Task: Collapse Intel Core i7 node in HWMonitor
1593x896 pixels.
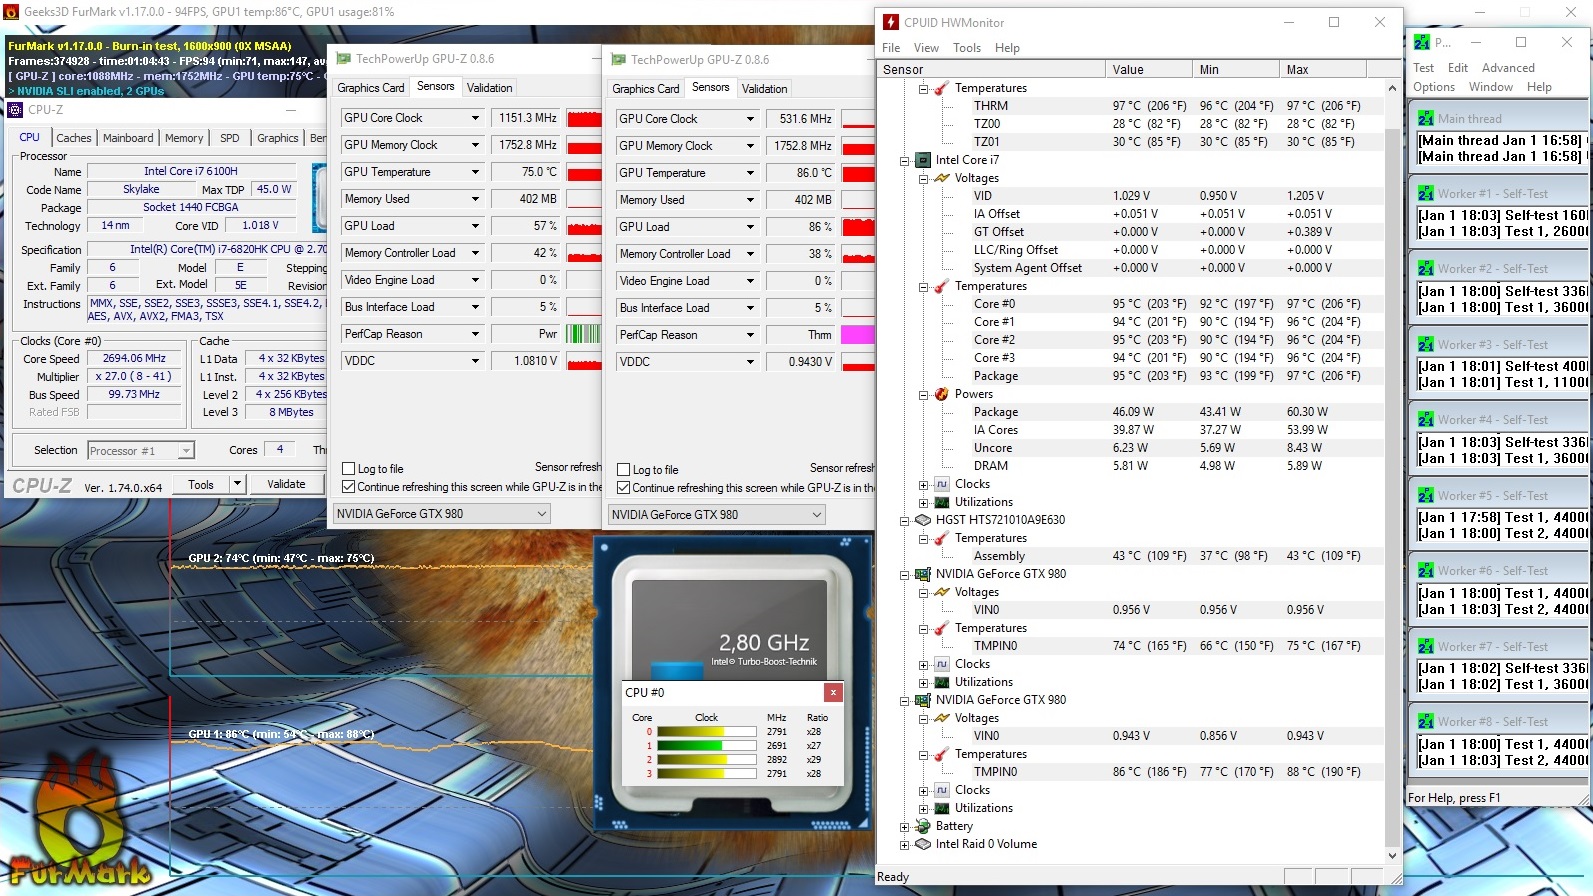Action: tap(904, 160)
